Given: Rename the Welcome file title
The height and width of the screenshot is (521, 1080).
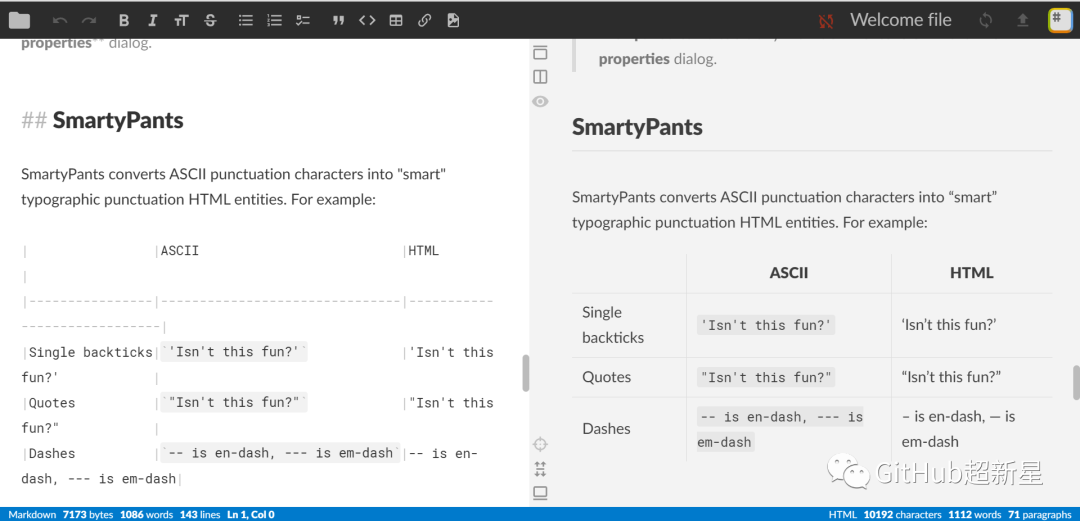Looking at the screenshot, I should (901, 20).
